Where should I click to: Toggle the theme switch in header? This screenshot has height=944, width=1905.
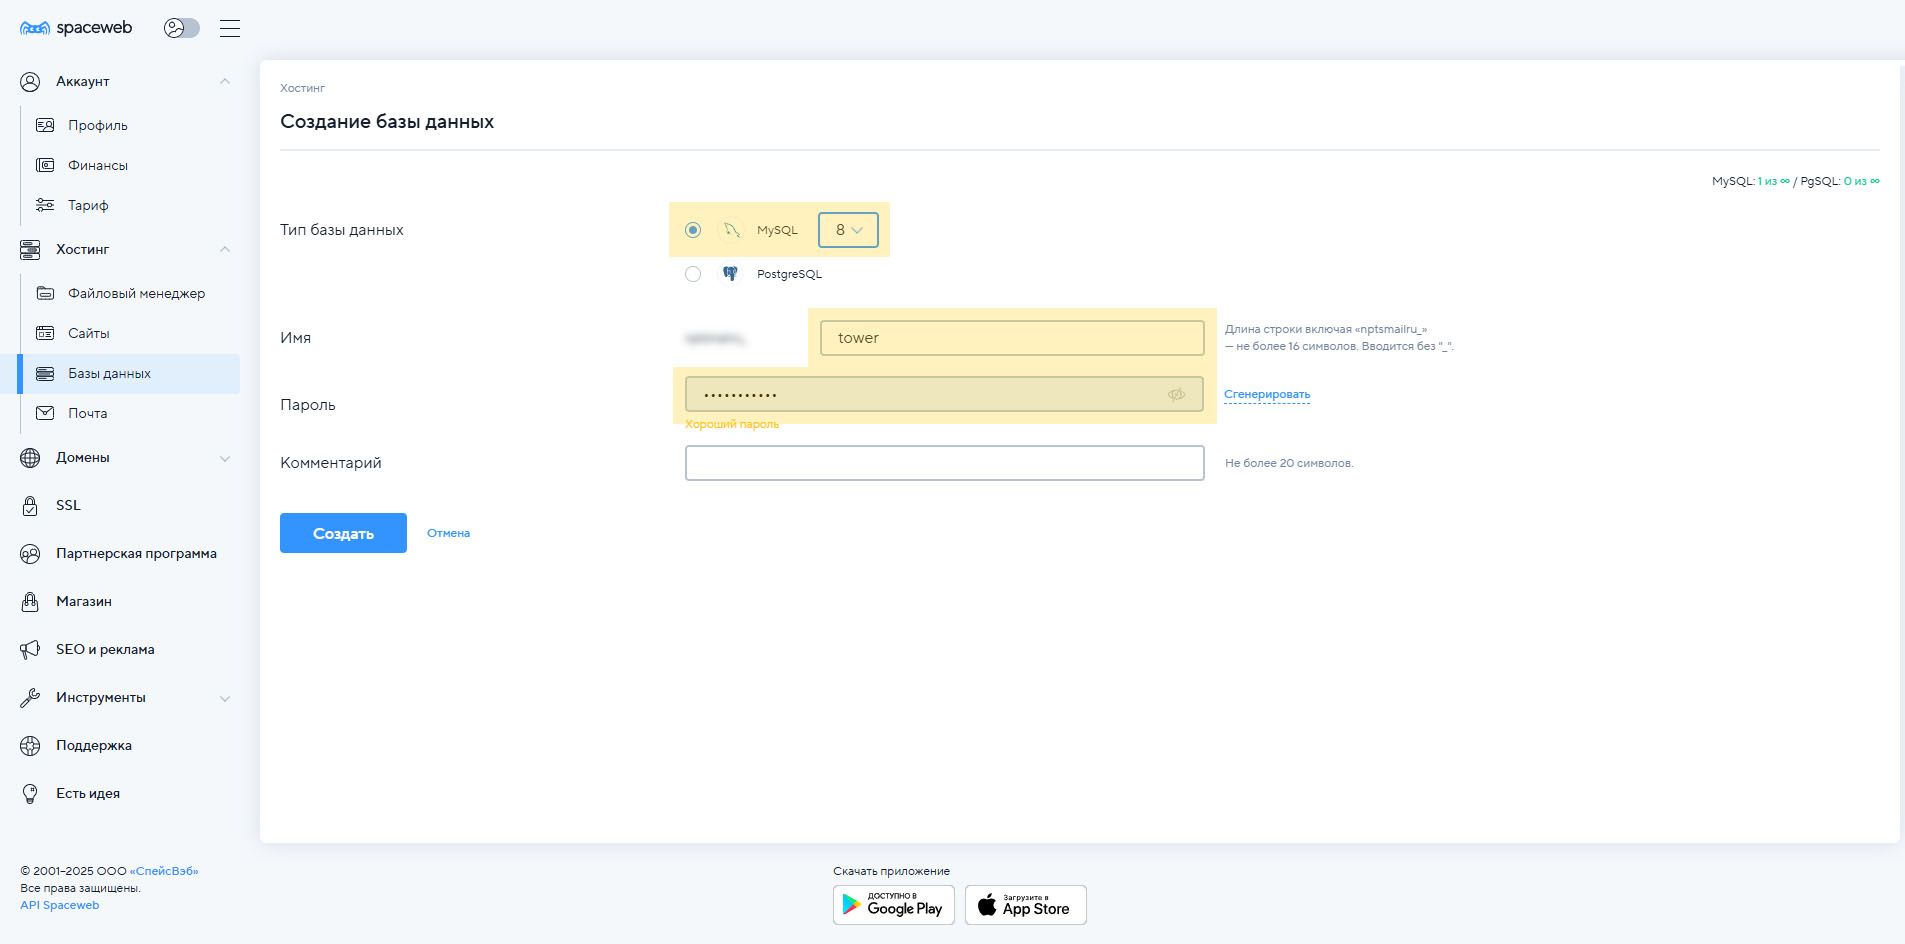pyautogui.click(x=181, y=28)
